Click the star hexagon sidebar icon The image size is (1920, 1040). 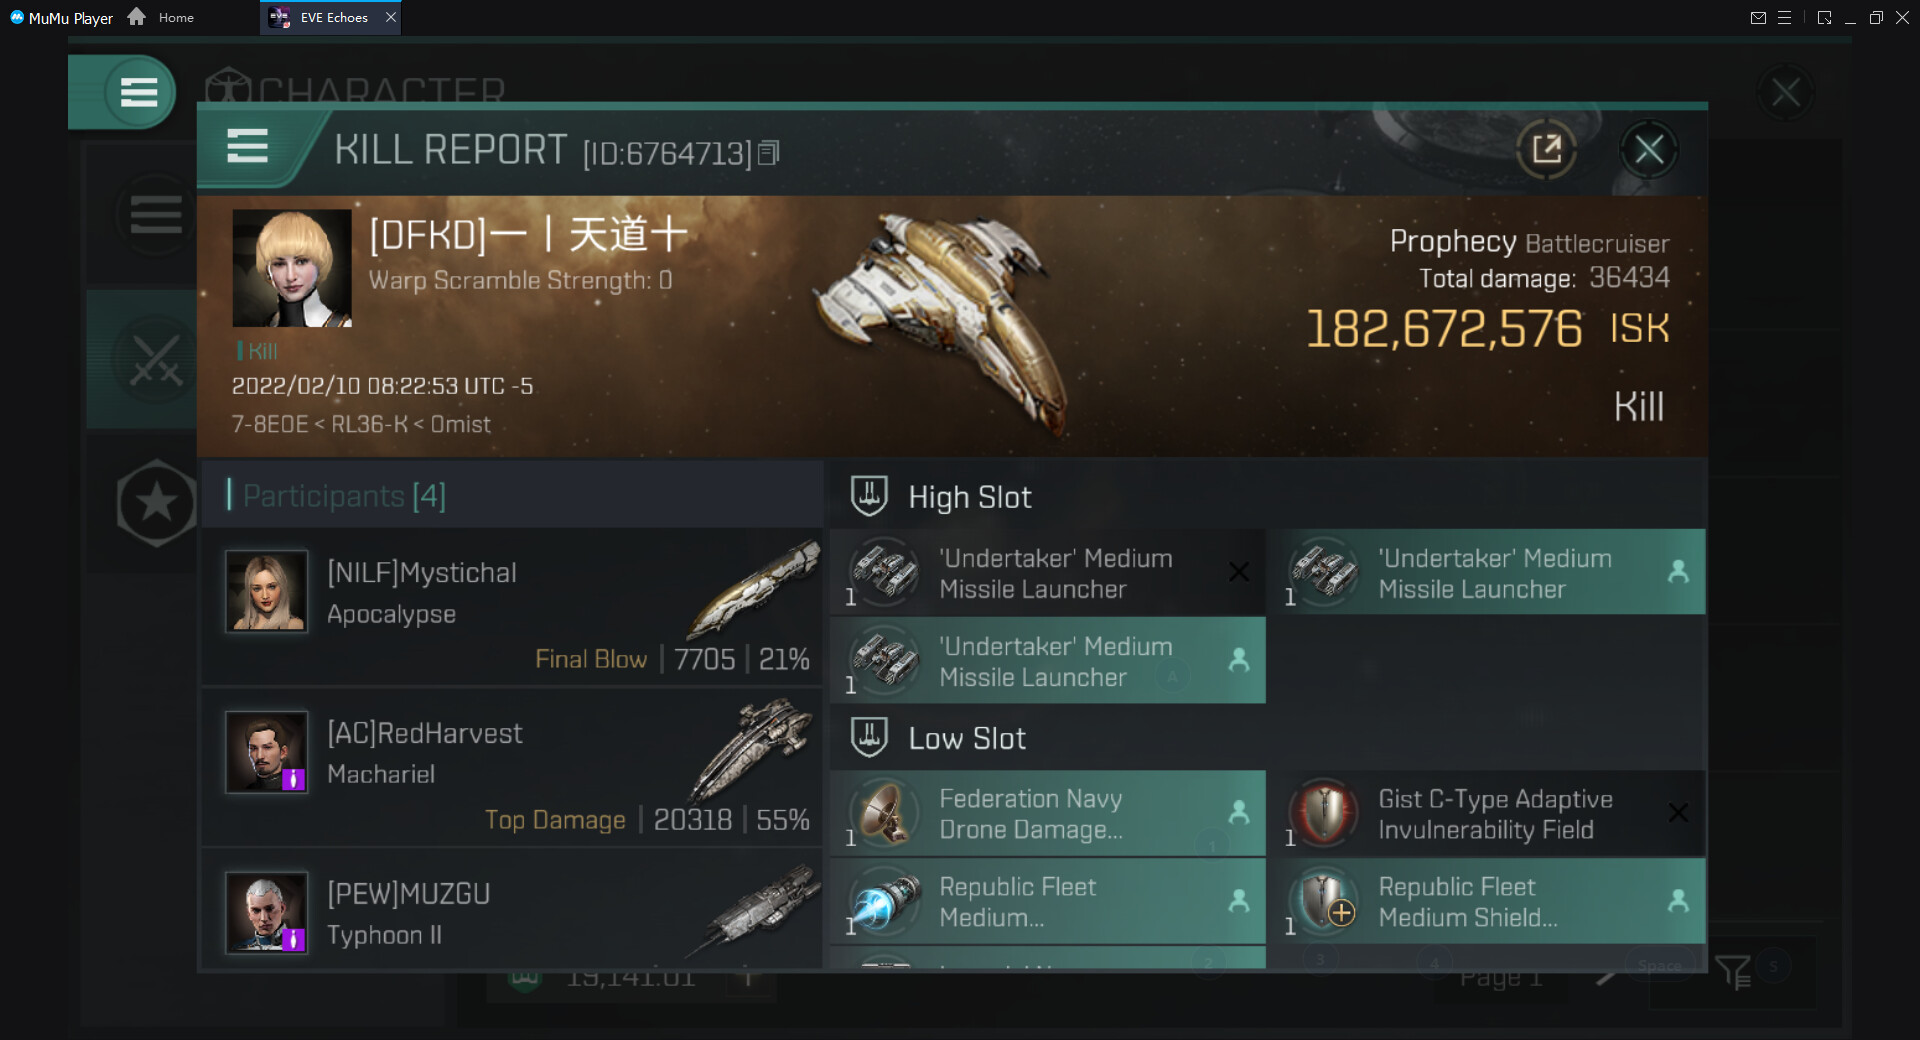(x=156, y=503)
